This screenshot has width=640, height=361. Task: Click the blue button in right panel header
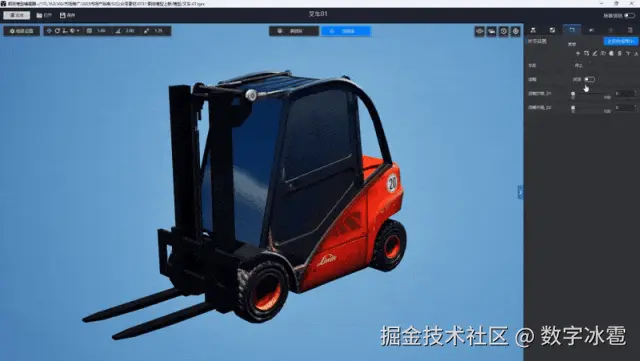(621, 41)
